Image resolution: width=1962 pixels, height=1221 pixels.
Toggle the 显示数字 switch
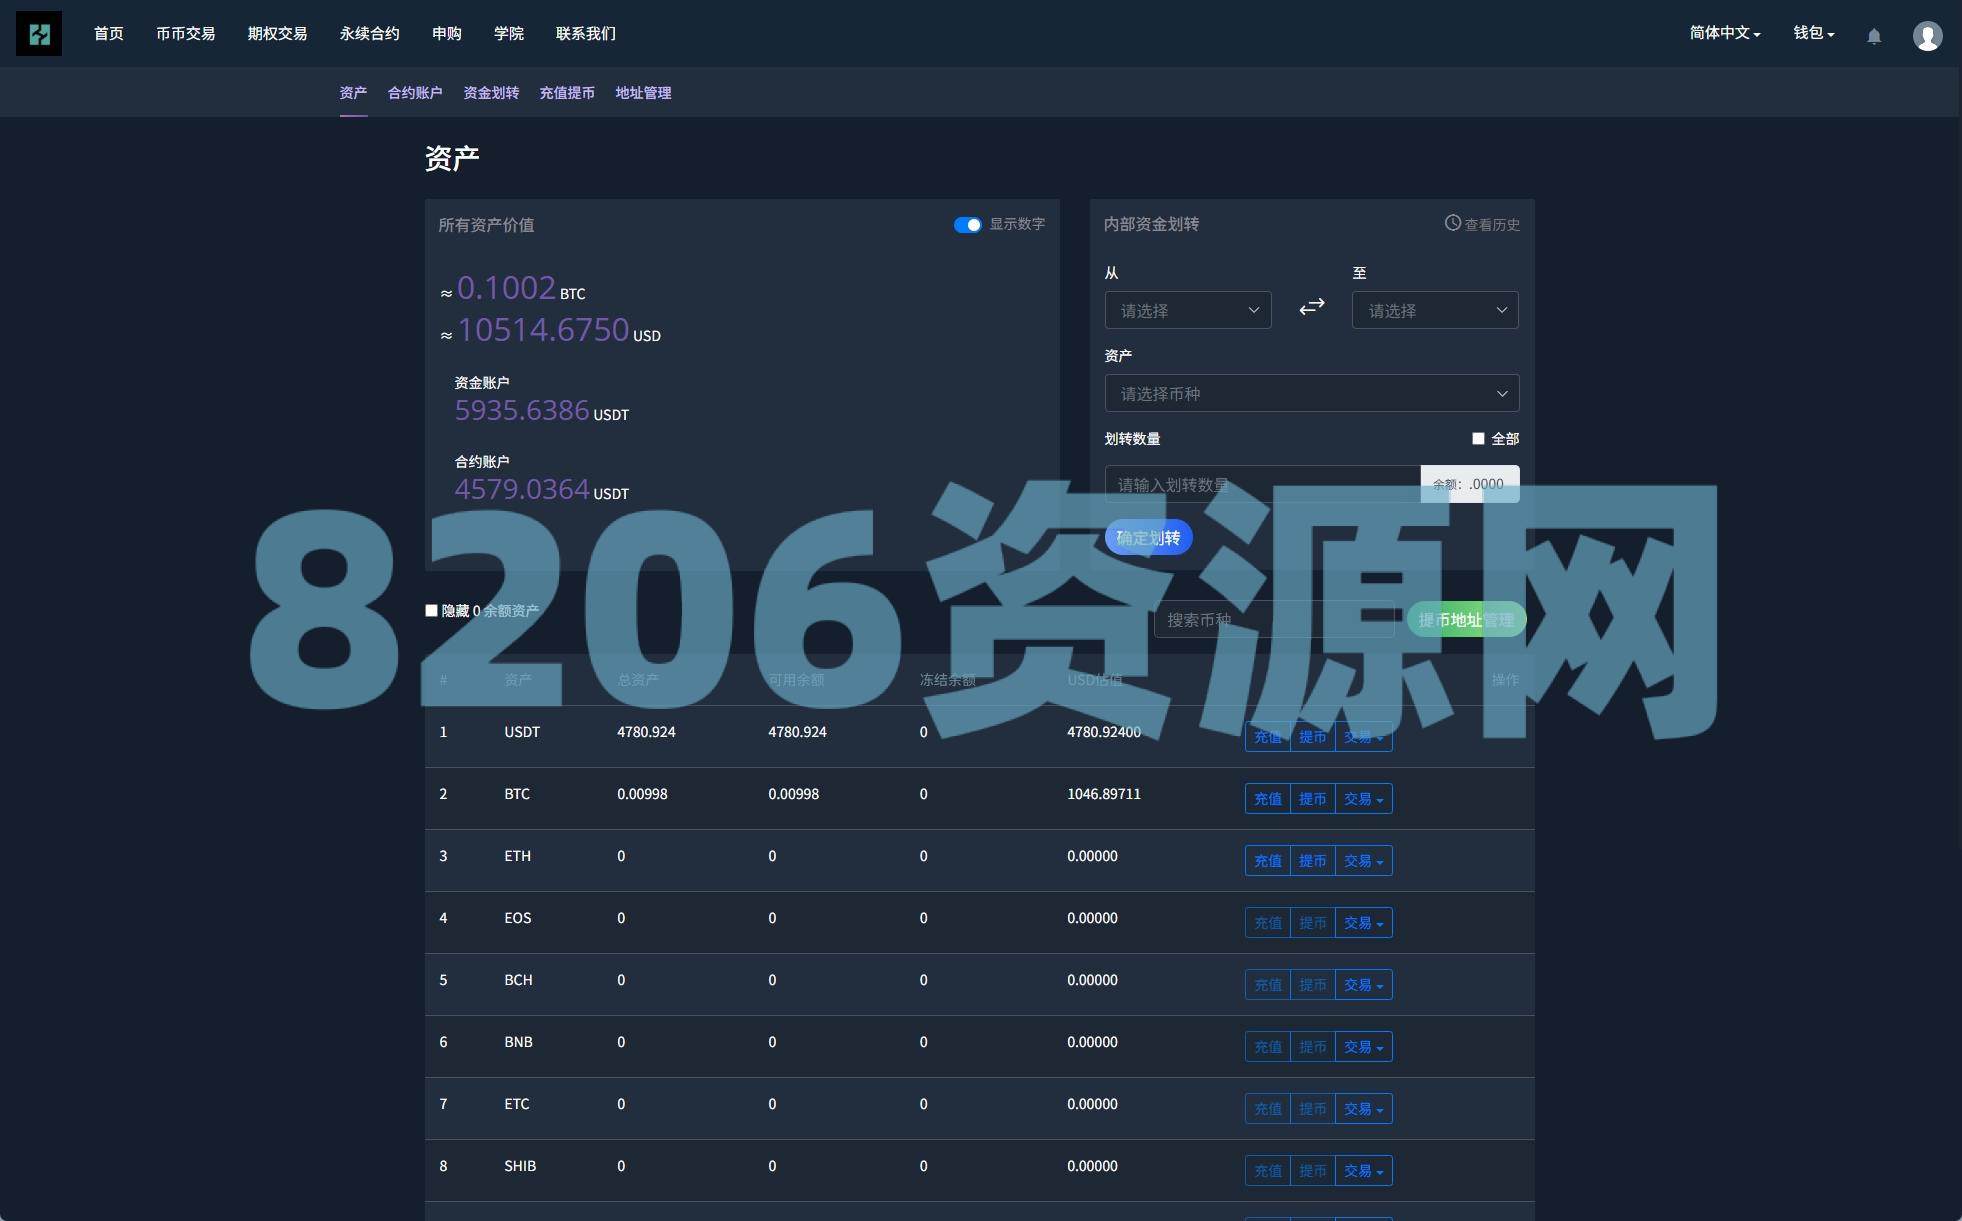tap(967, 225)
